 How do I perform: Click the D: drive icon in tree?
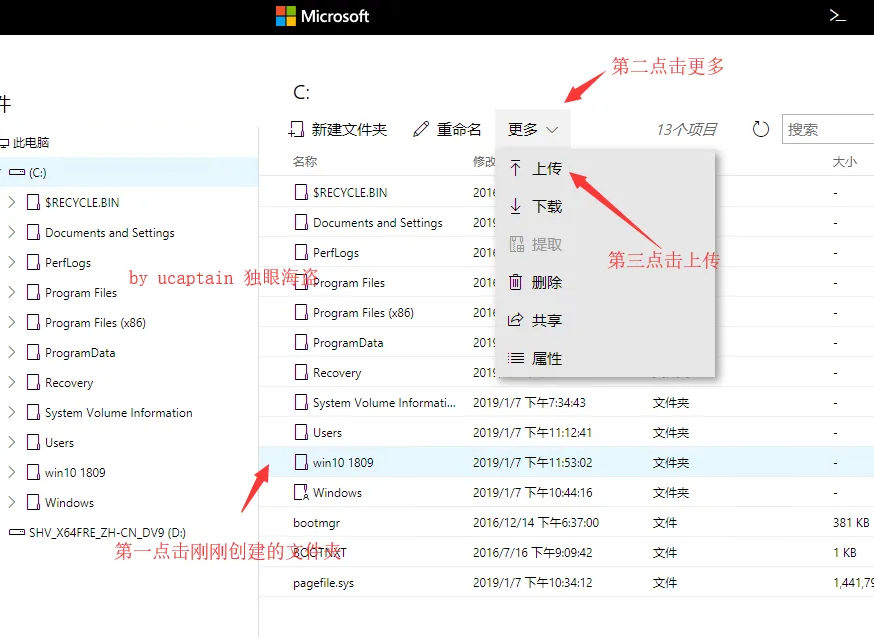(x=17, y=532)
